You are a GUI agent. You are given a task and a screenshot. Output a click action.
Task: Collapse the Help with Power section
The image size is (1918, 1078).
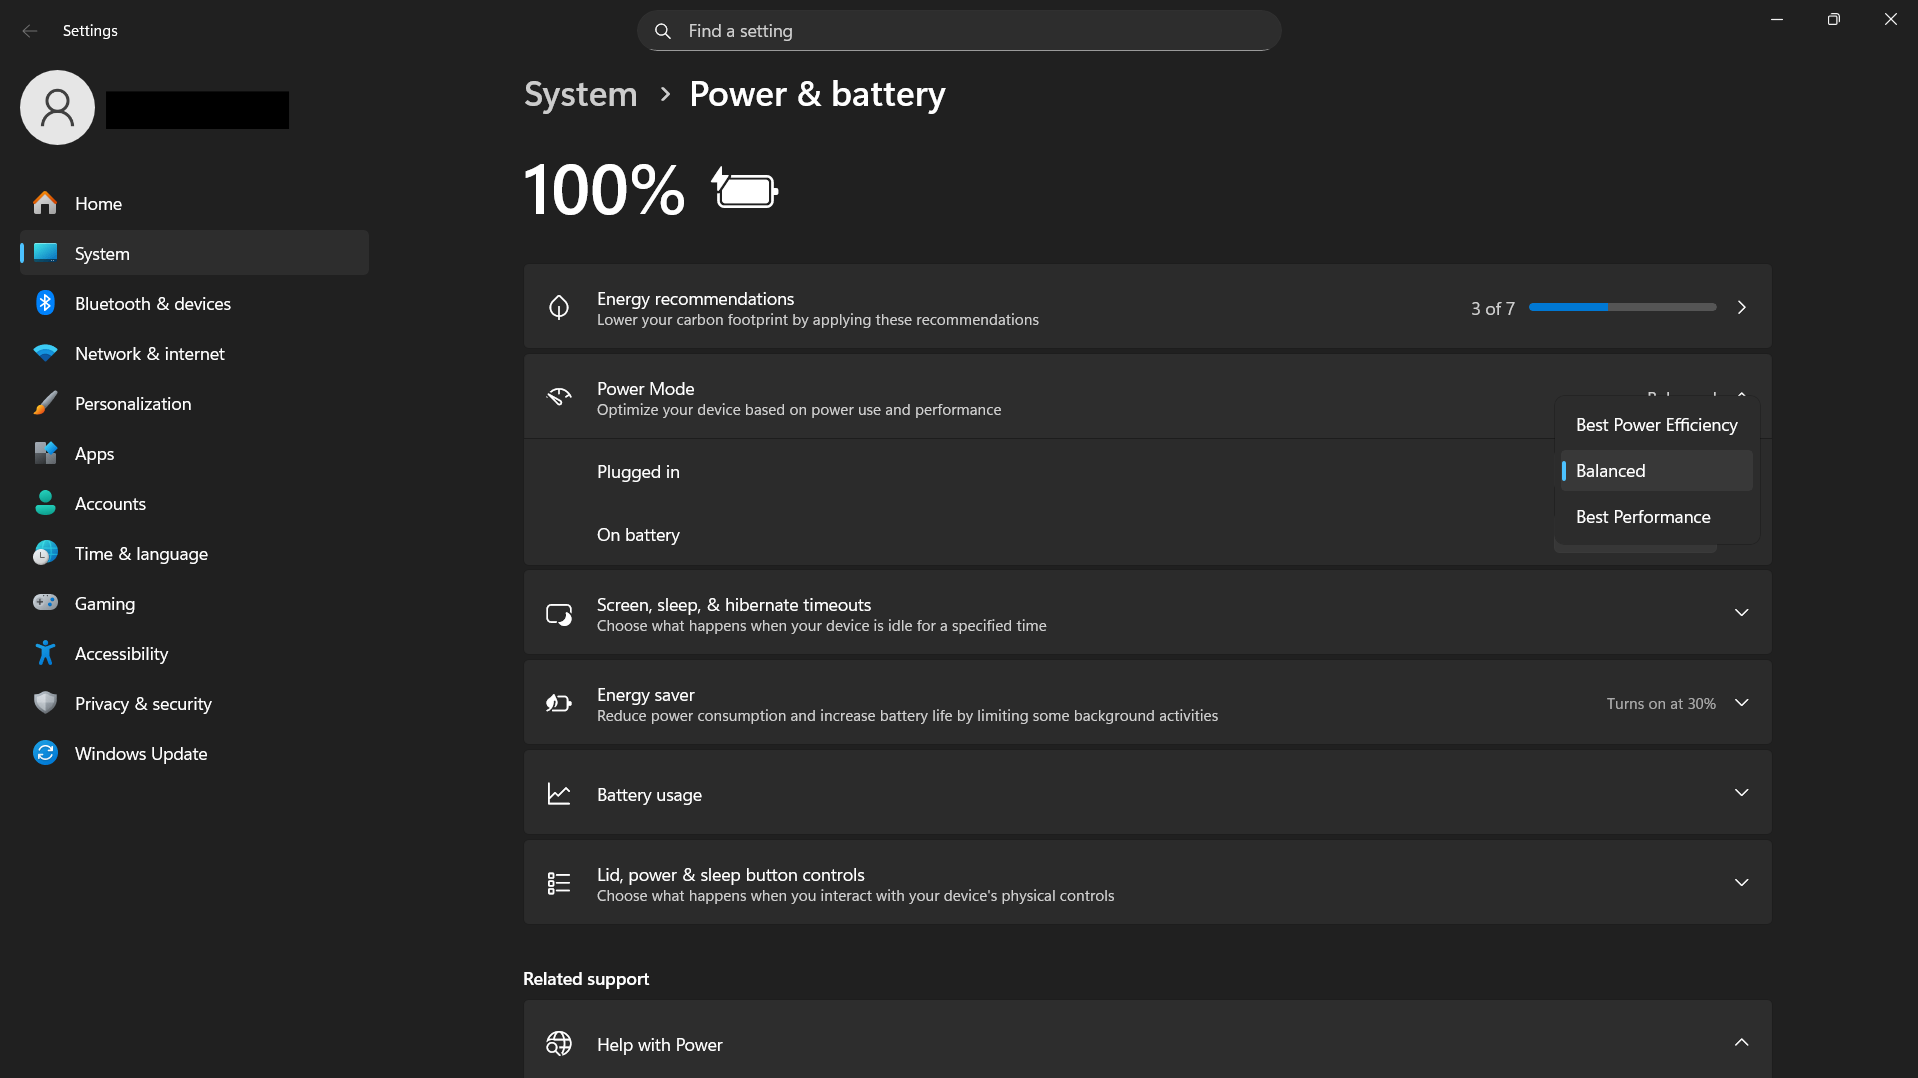(x=1741, y=1043)
